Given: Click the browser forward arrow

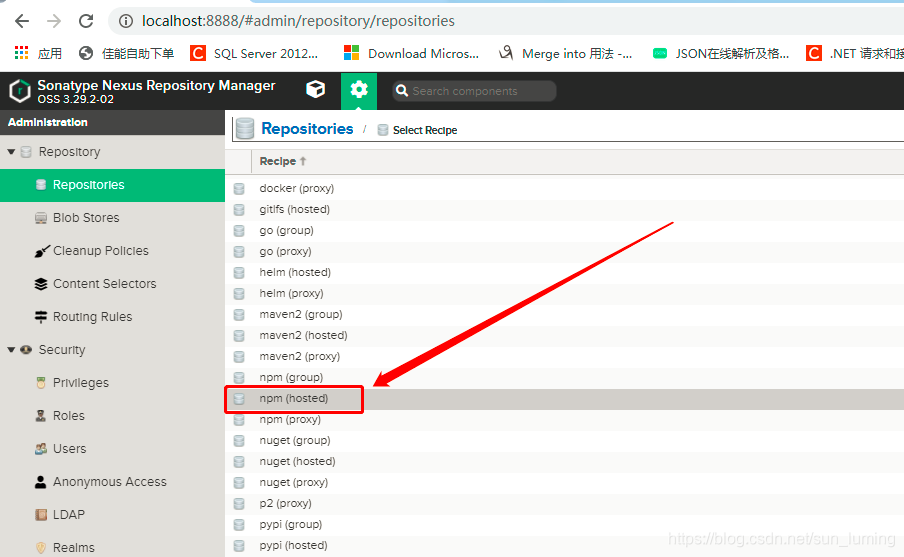Looking at the screenshot, I should [x=54, y=21].
